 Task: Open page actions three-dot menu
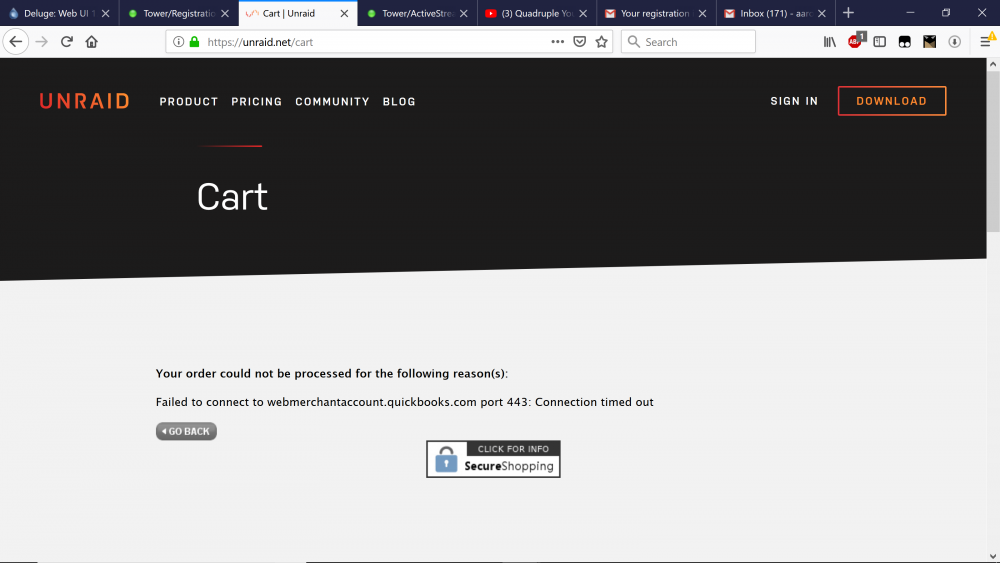(557, 42)
